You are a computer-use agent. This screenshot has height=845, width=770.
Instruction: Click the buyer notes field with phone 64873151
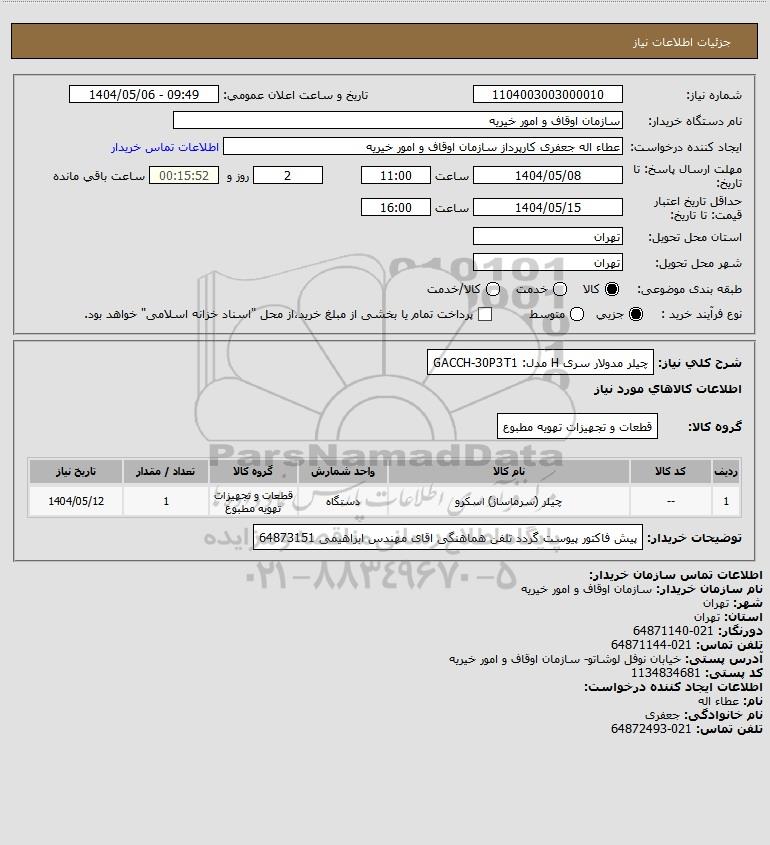(x=448, y=537)
